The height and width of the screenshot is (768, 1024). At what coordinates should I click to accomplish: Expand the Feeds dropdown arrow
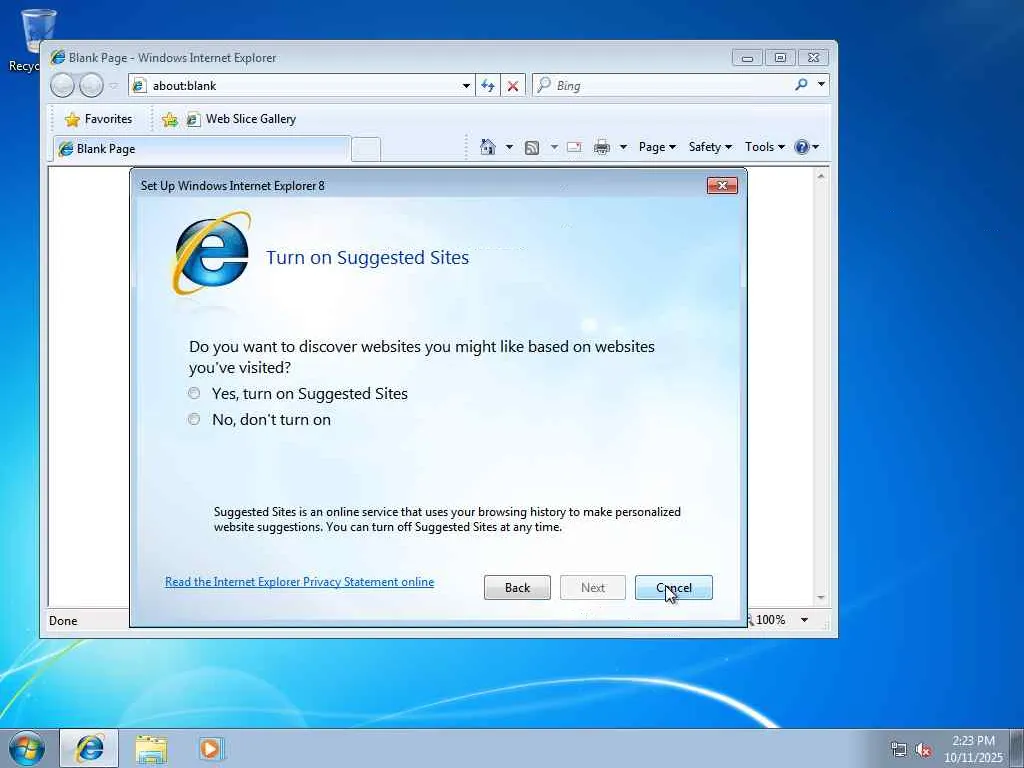[x=554, y=147]
